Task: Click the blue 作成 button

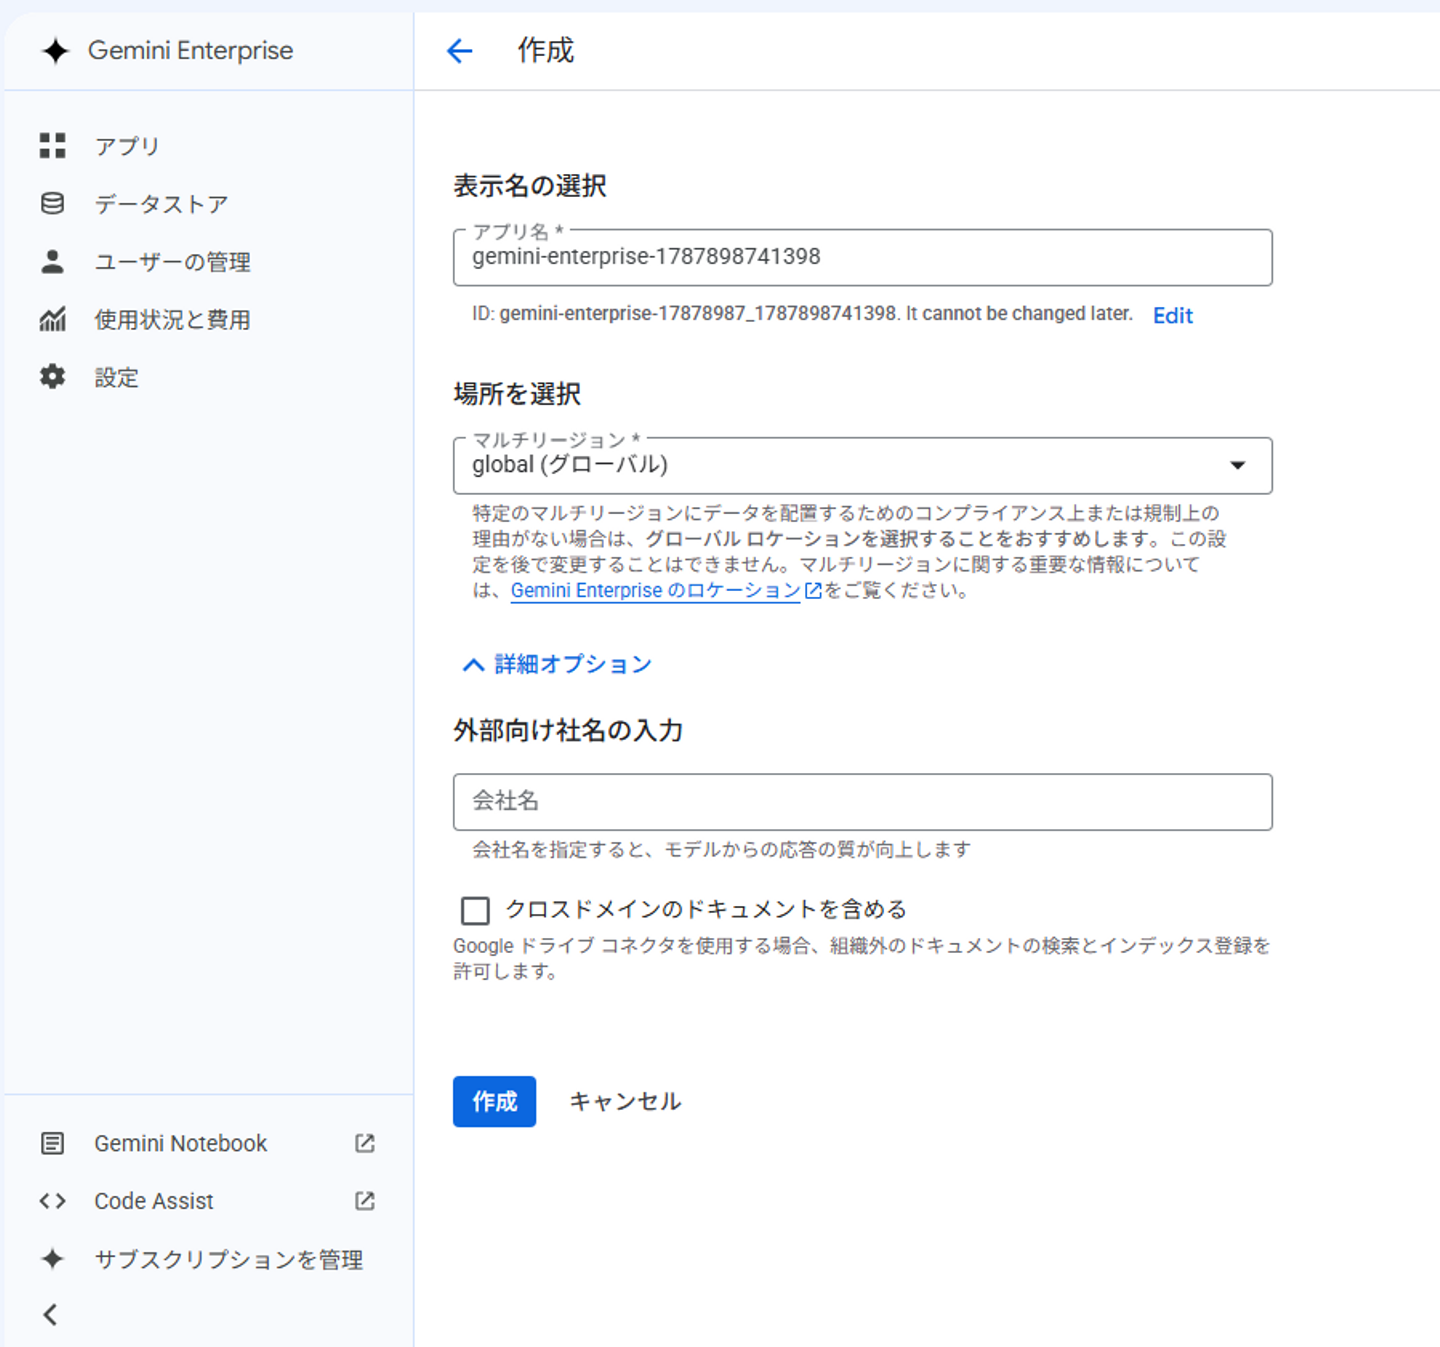Action: click(x=494, y=1101)
